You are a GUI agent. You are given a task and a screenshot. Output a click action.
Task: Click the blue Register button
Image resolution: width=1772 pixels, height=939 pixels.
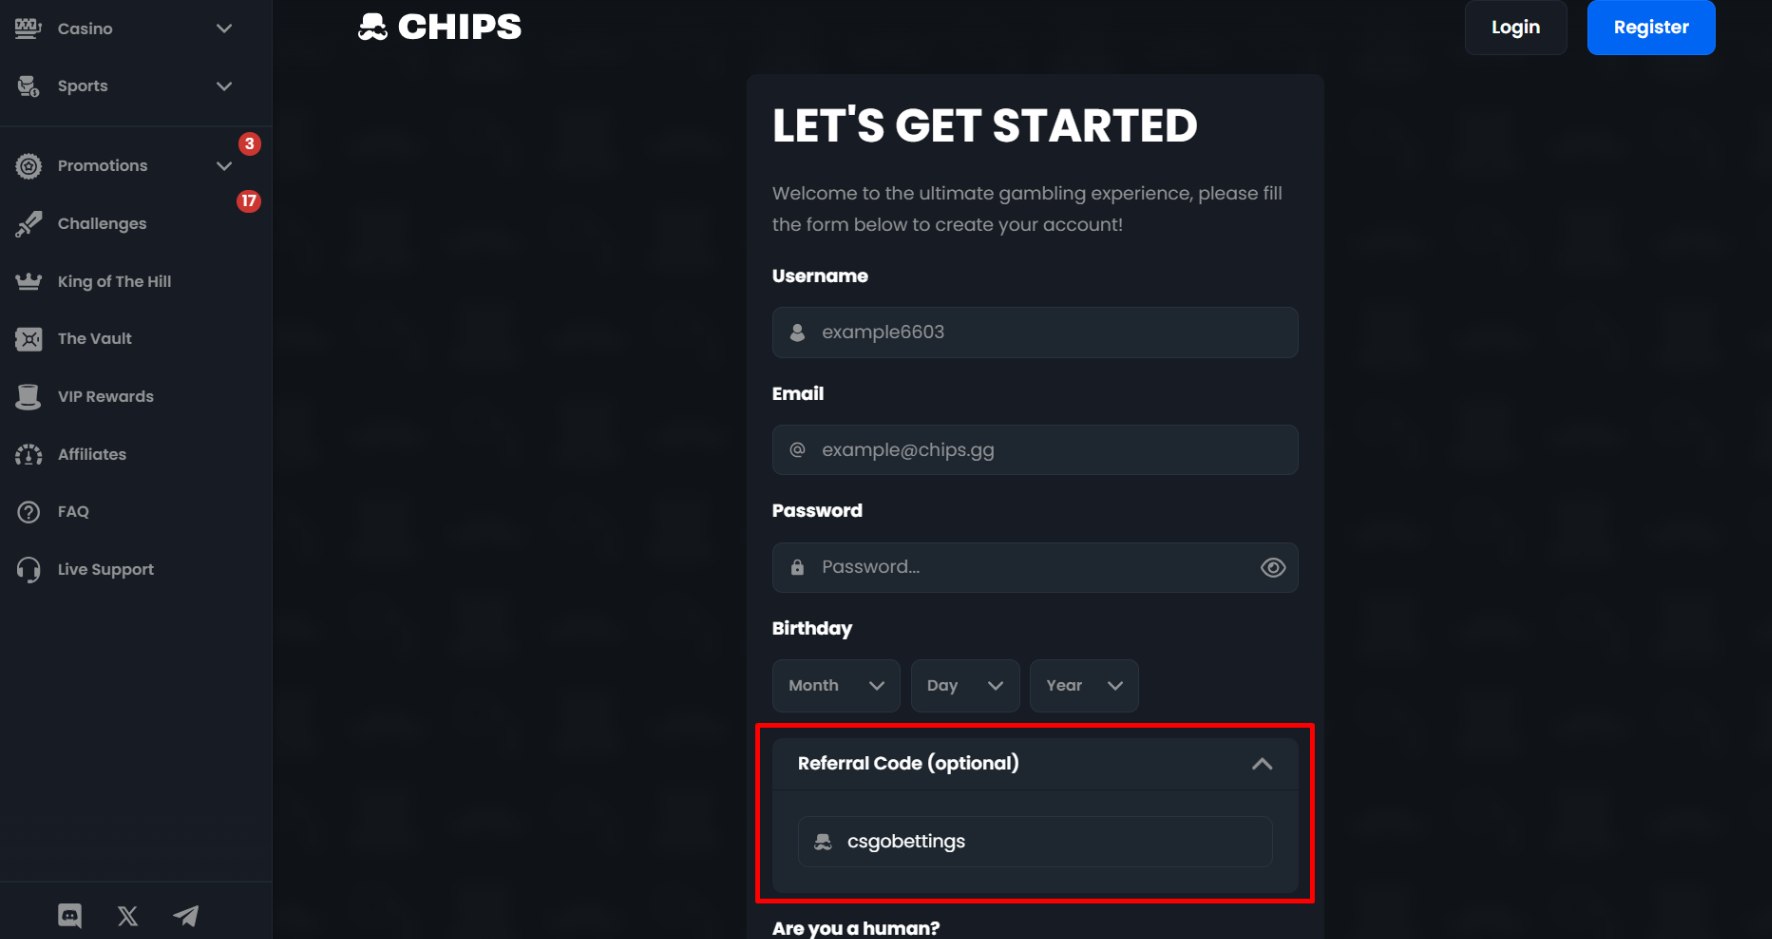[x=1650, y=28]
